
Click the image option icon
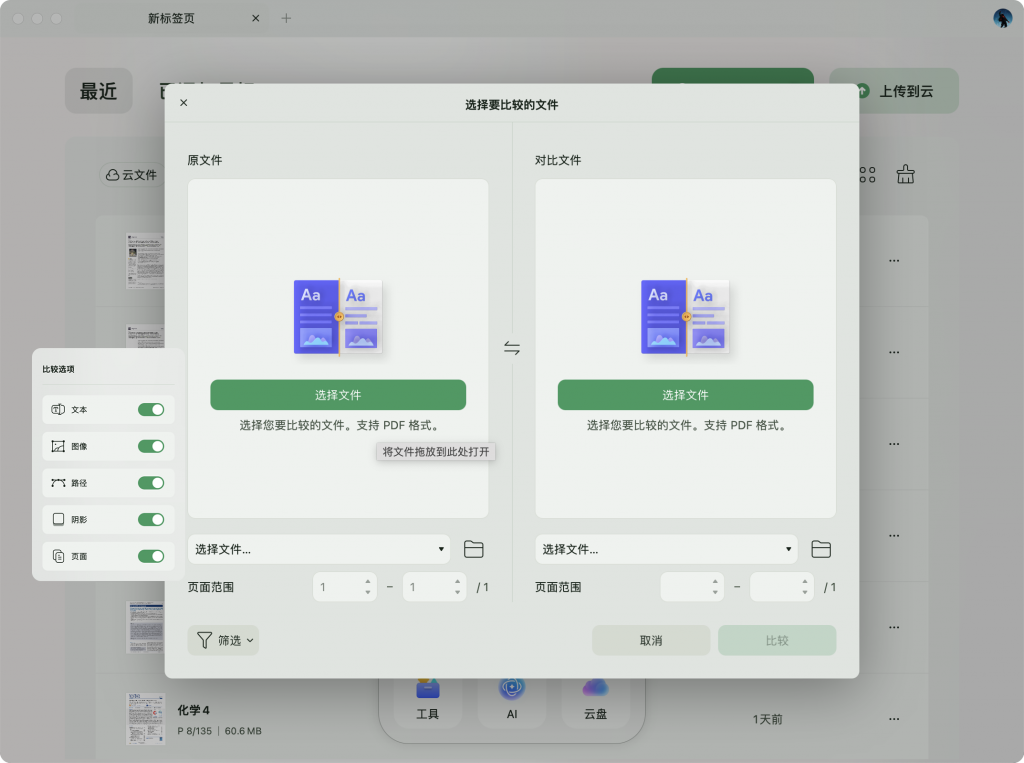58,446
